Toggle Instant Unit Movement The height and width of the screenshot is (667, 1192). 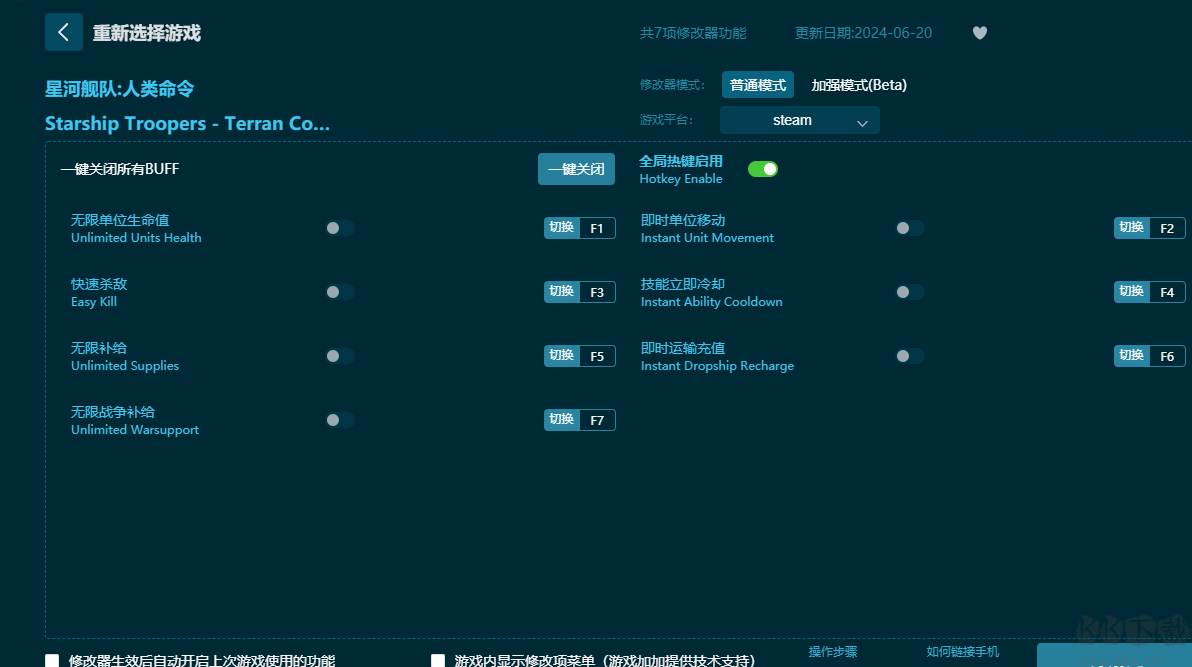click(909, 228)
